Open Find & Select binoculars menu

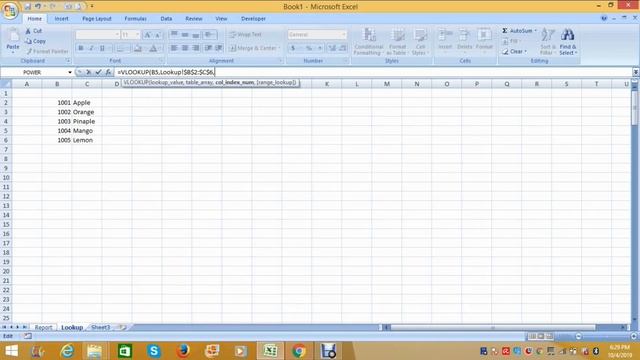point(567,41)
